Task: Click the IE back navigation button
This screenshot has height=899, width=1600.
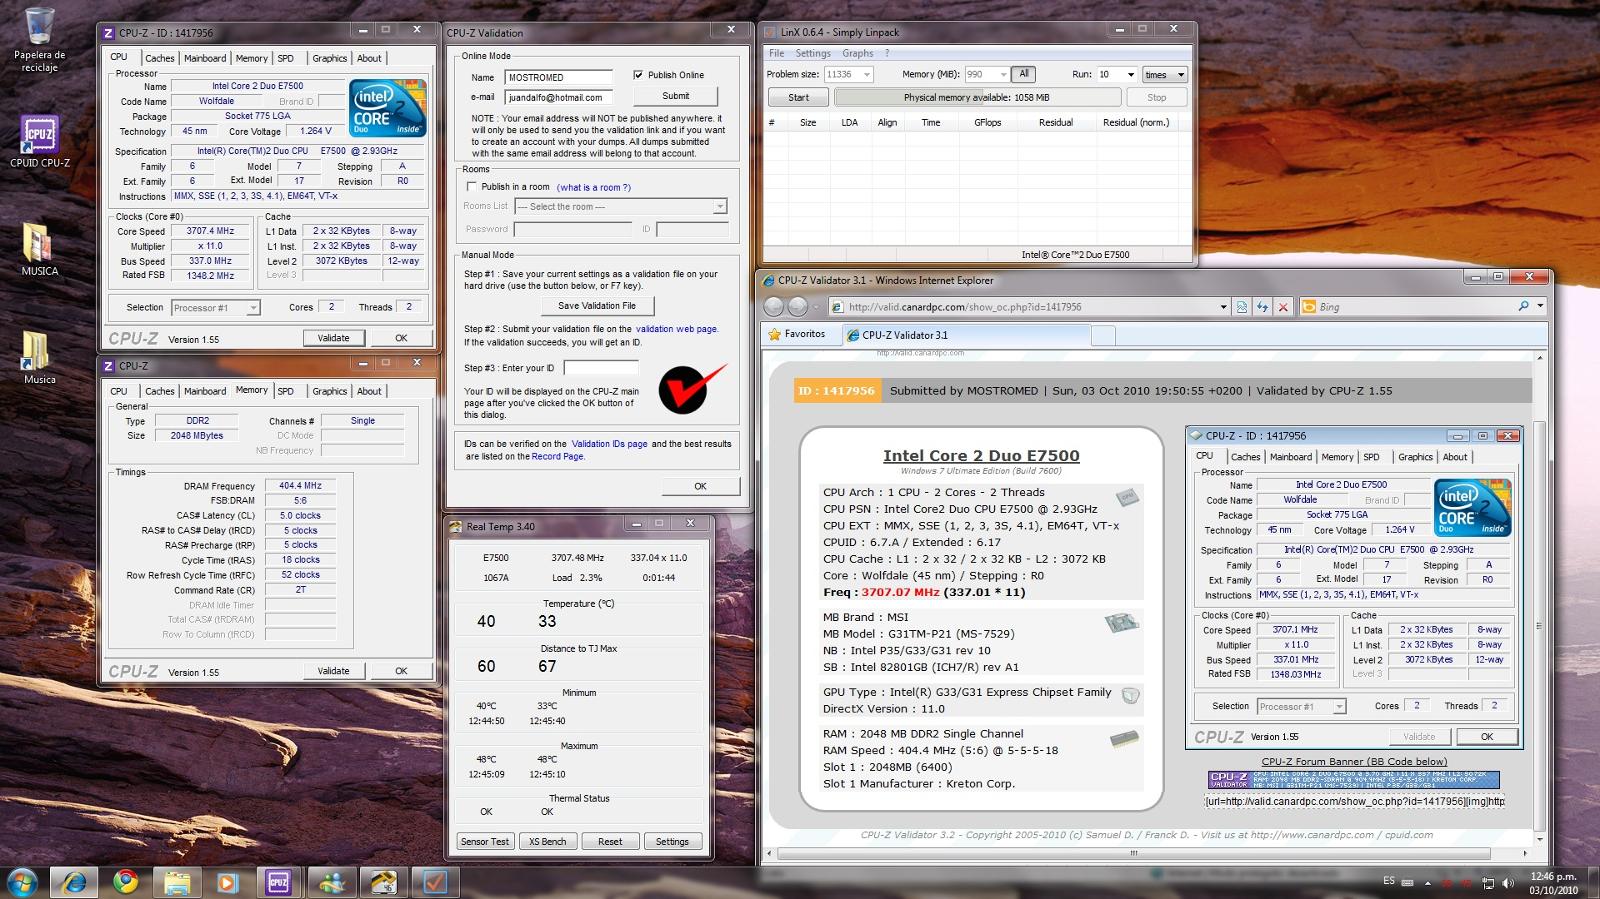Action: click(x=775, y=307)
